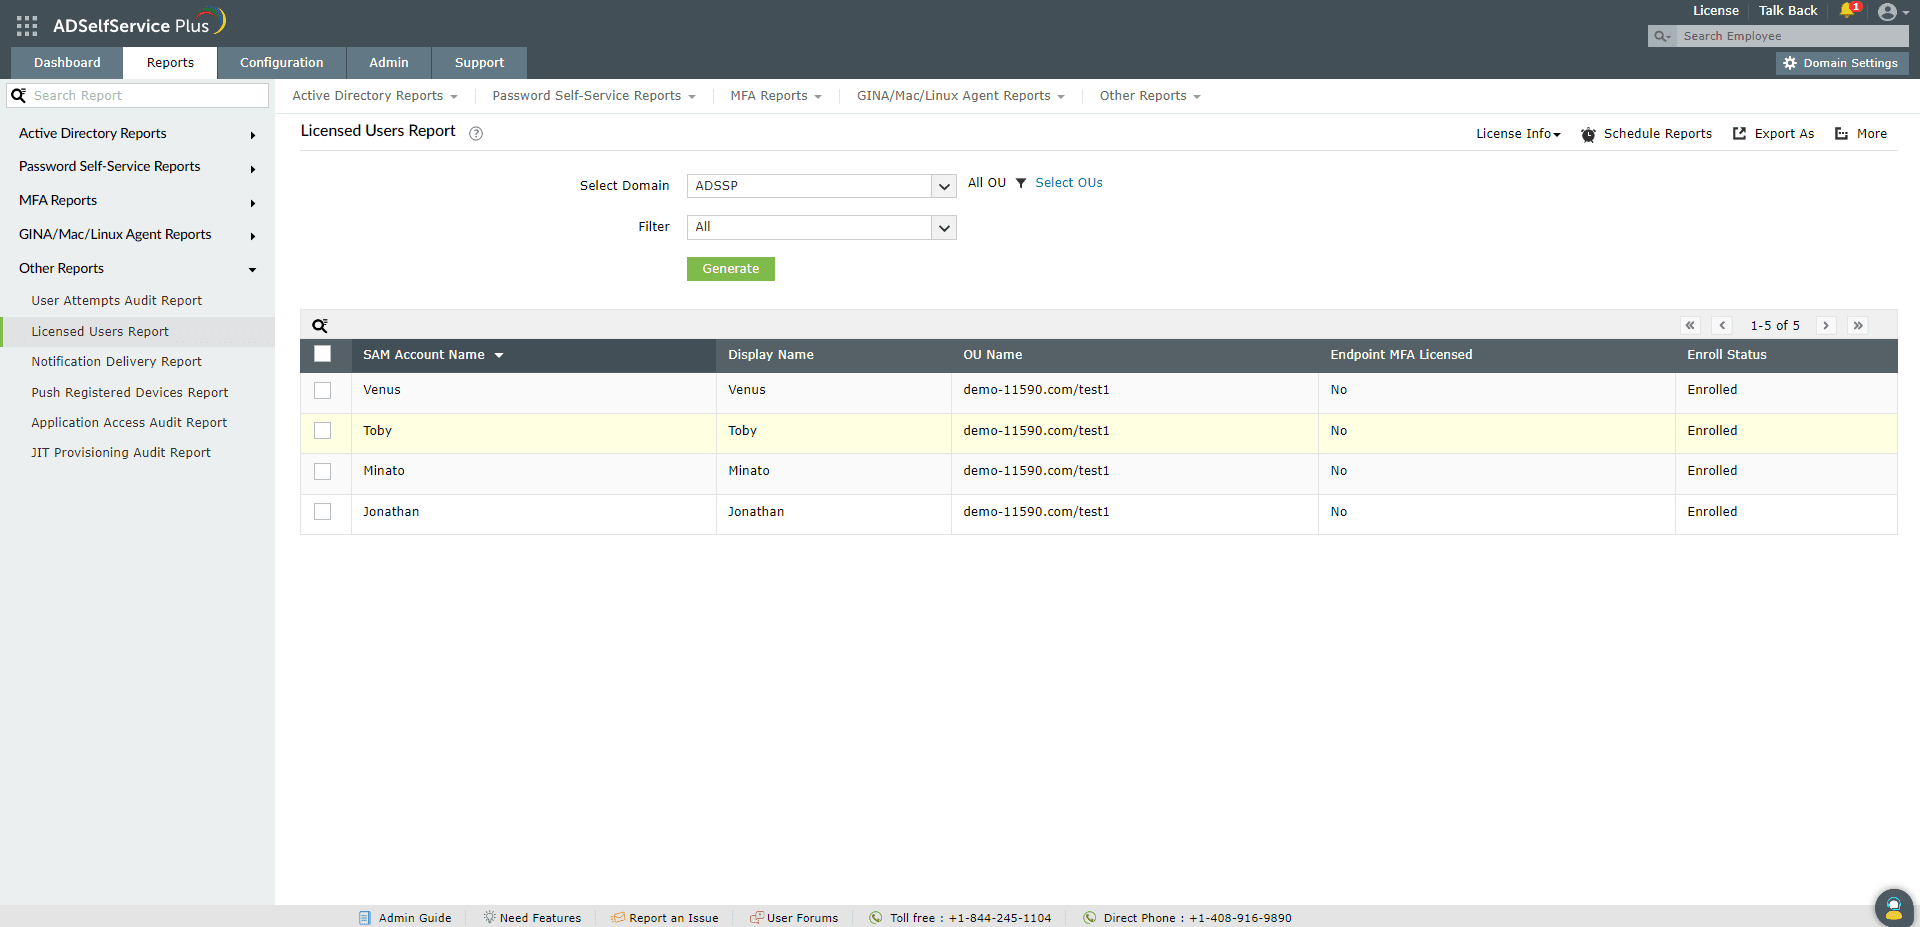Click the notification bell icon
The height and width of the screenshot is (927, 1920).
(1847, 11)
